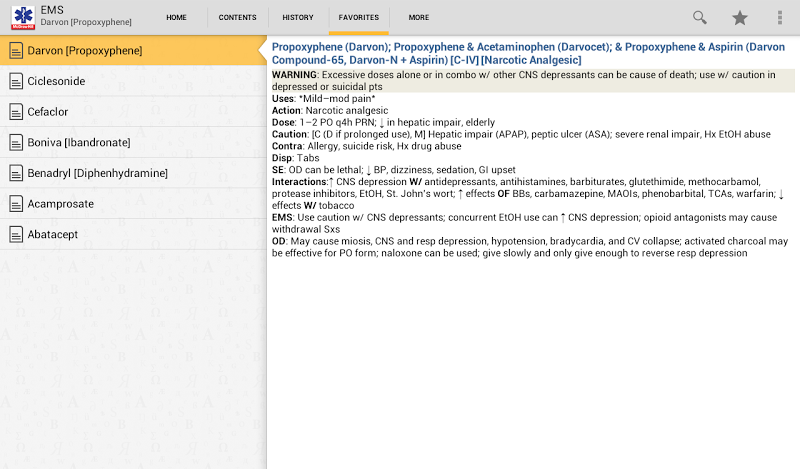
Task: Click the 'OD: May cause miosis' paragraph
Action: (530, 247)
